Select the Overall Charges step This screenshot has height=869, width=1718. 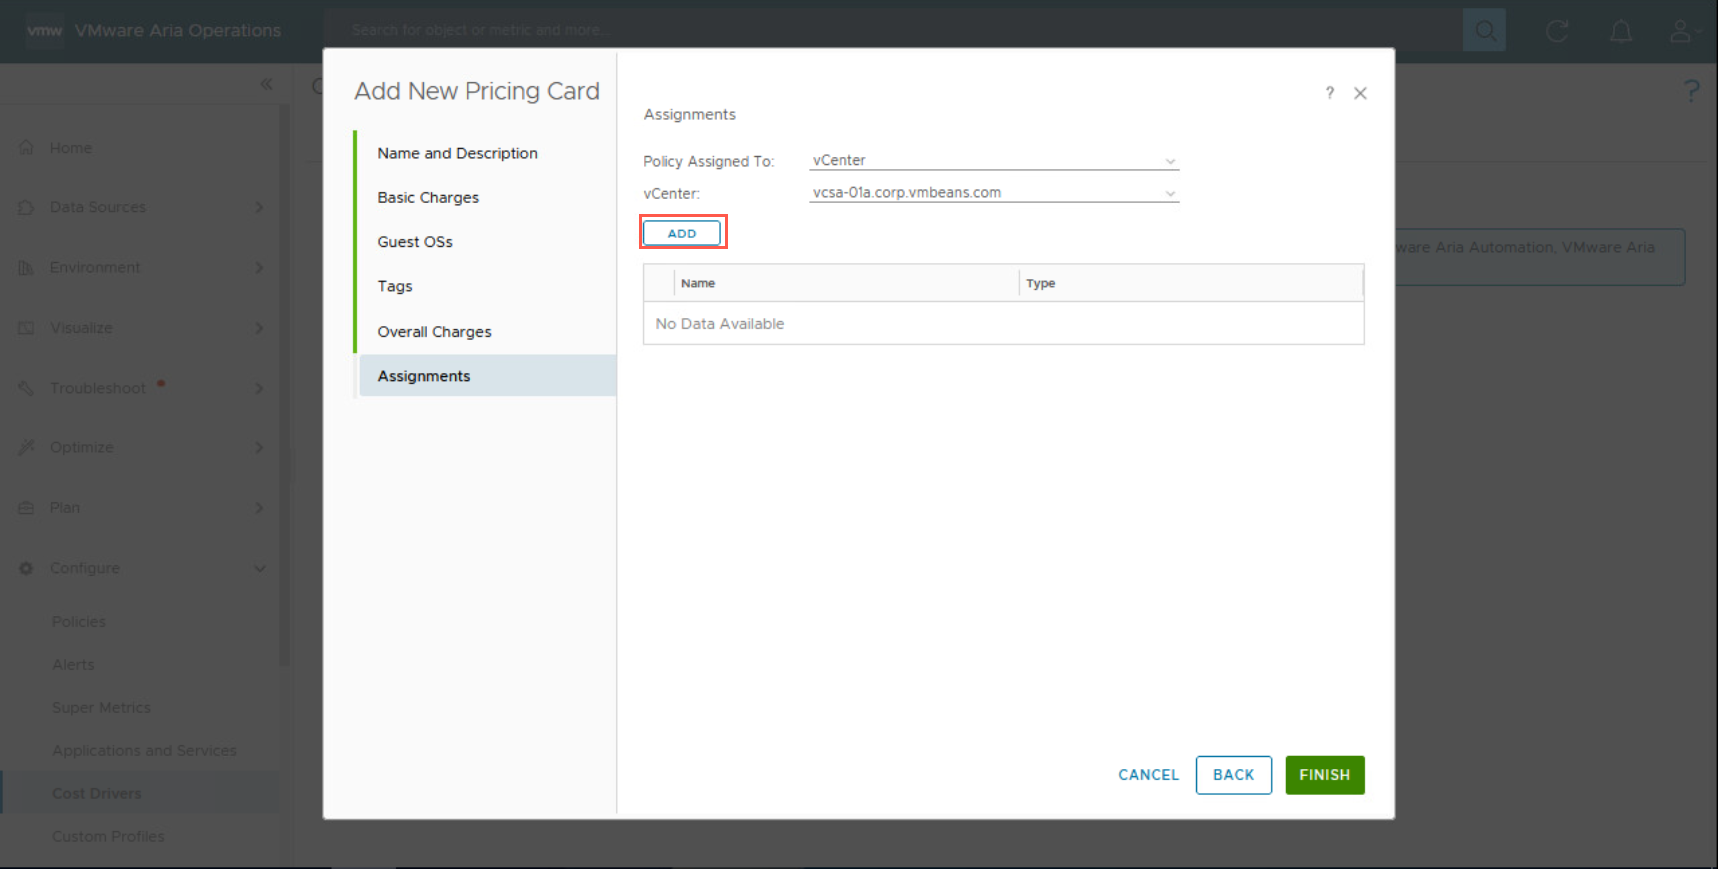(434, 332)
